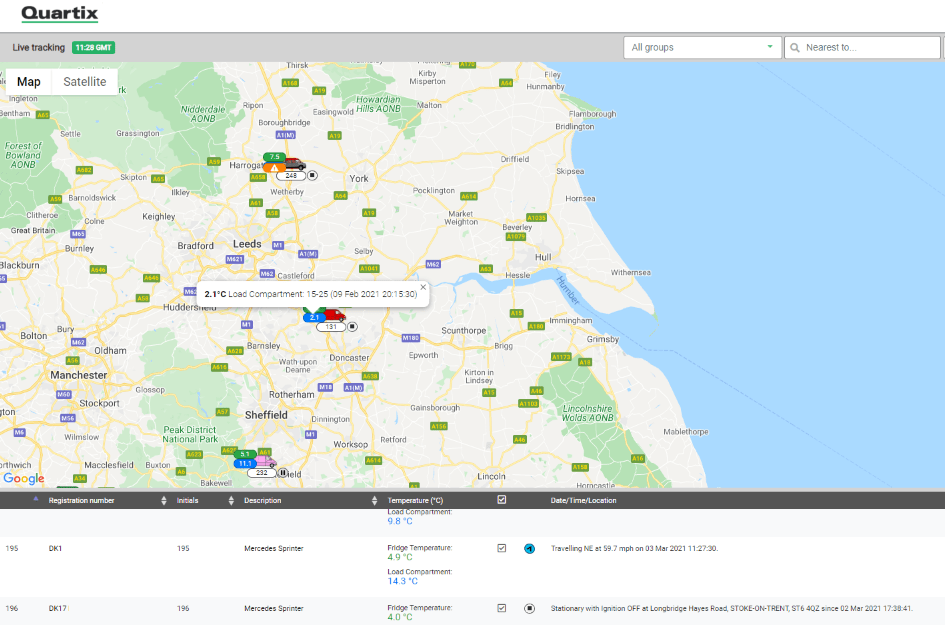
Task: Click the 2.1°C Load Compartment popup text
Action: pos(310,294)
